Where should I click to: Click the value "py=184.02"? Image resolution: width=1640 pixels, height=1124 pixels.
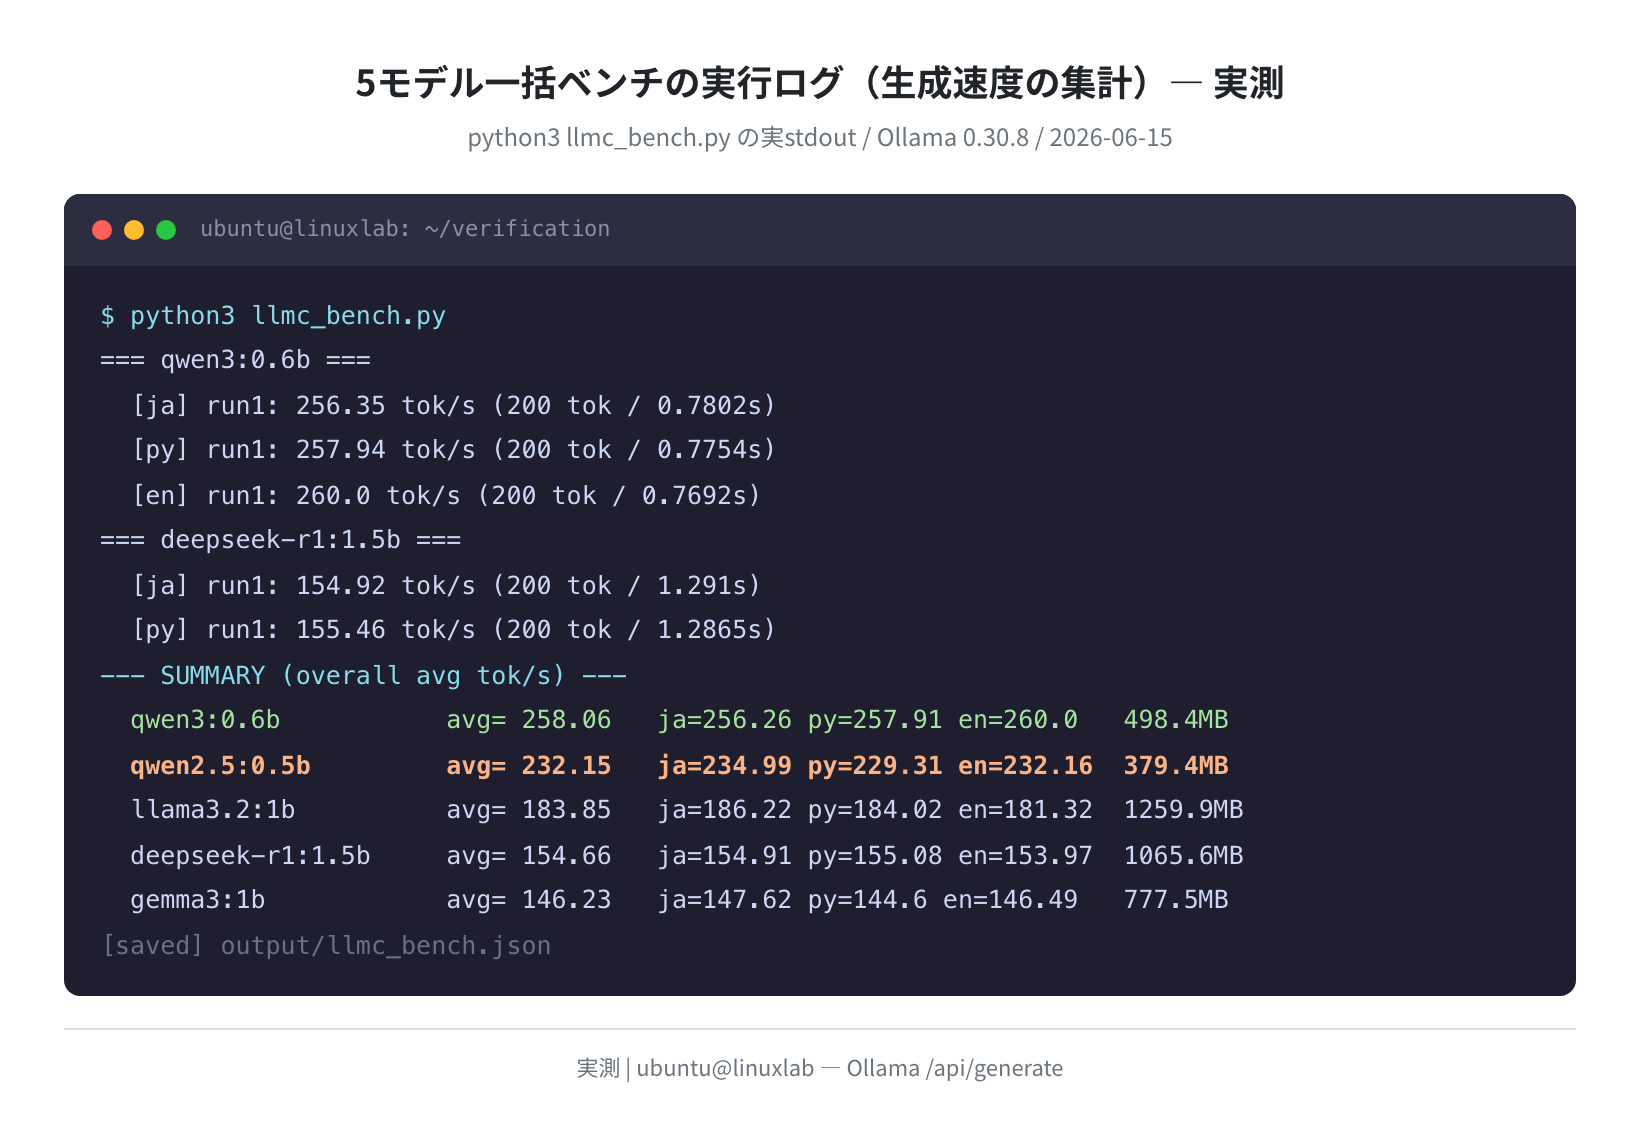[x=875, y=810]
